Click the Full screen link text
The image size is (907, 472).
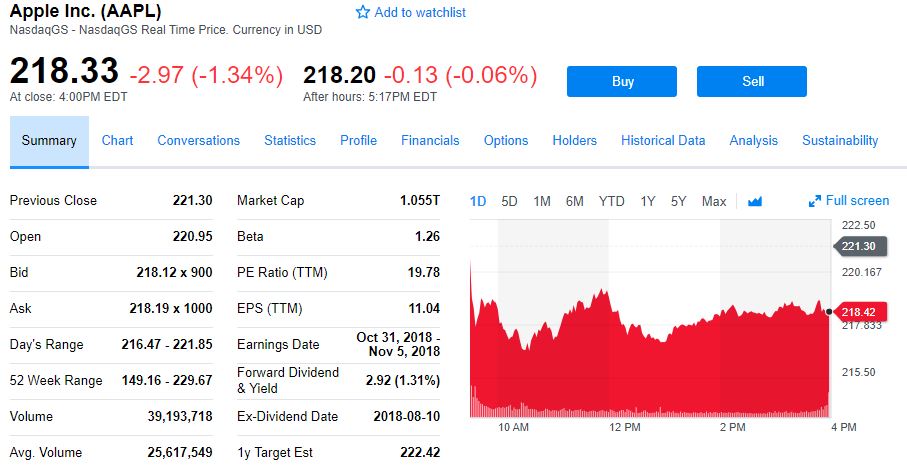[x=857, y=201]
